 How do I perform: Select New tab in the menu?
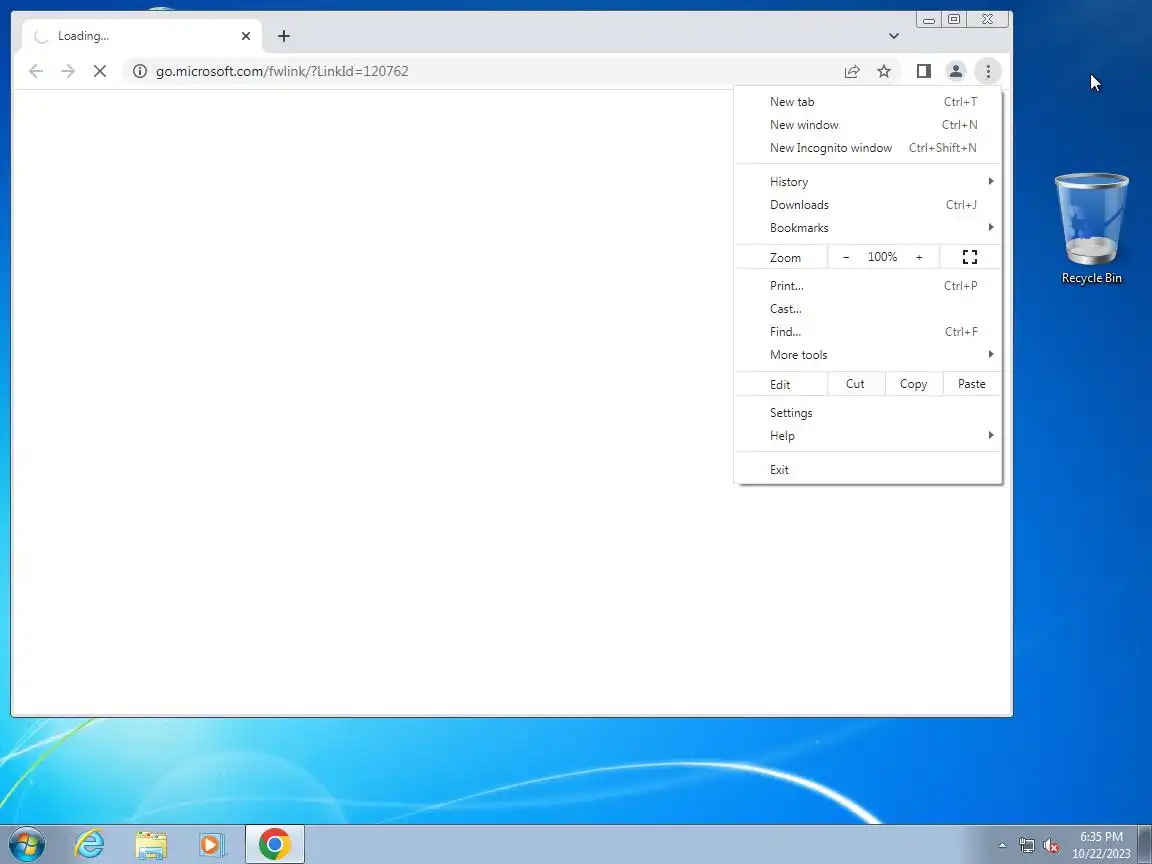868,102
